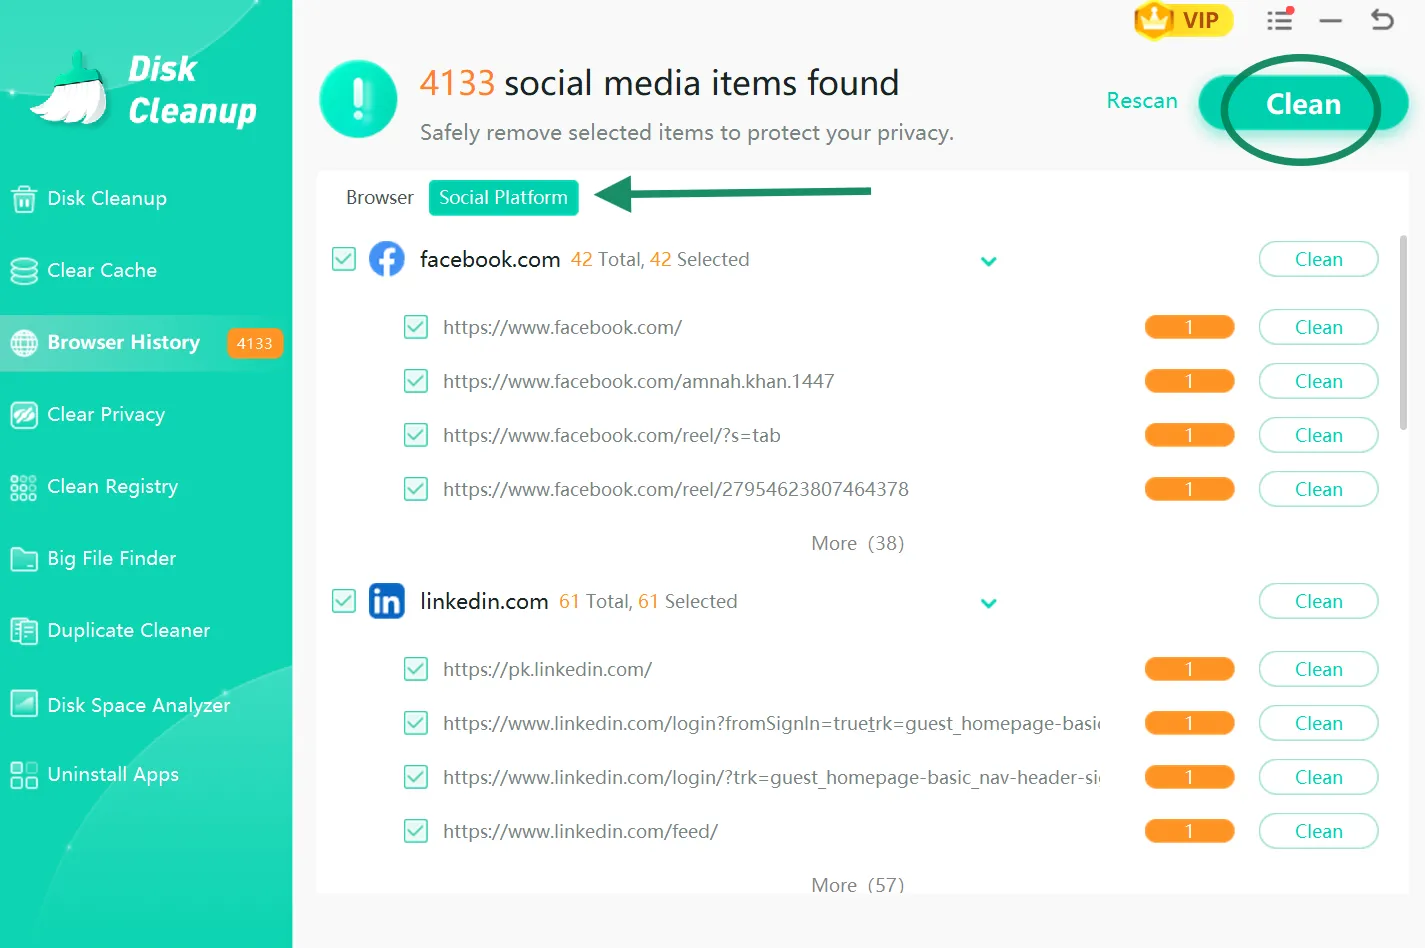Click the large Clean button at top
Screen dimensions: 1425x948
tap(1303, 104)
